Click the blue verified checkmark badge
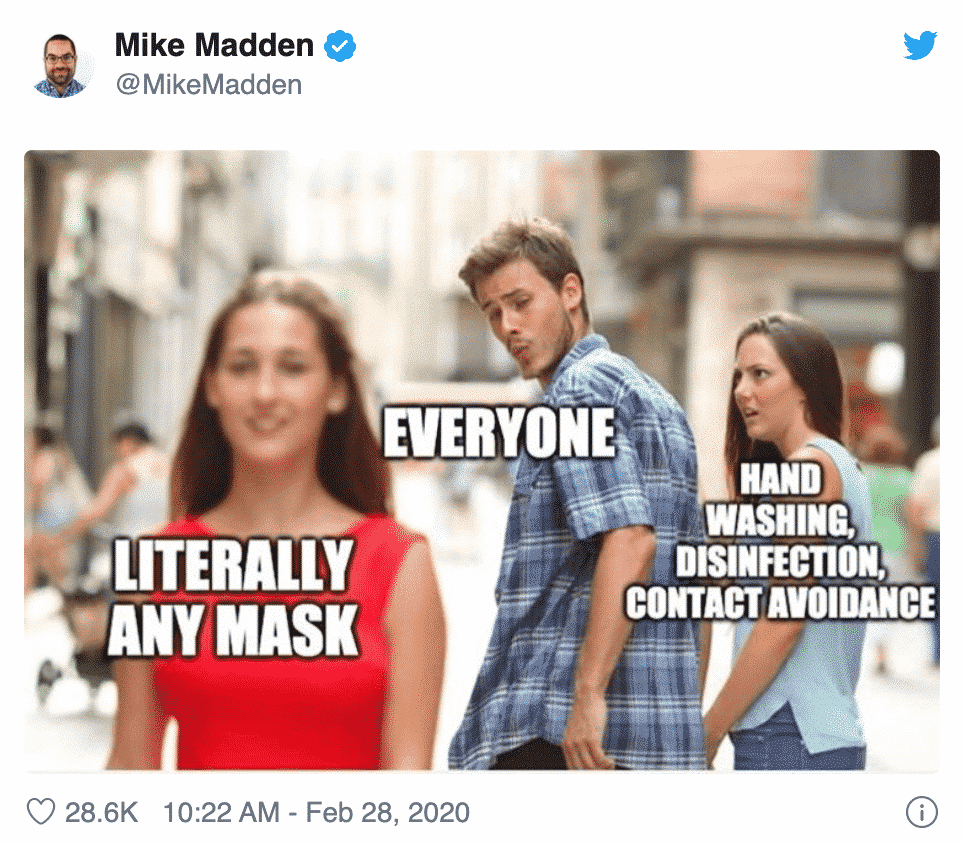This screenshot has height=842, width=964. [x=340, y=45]
